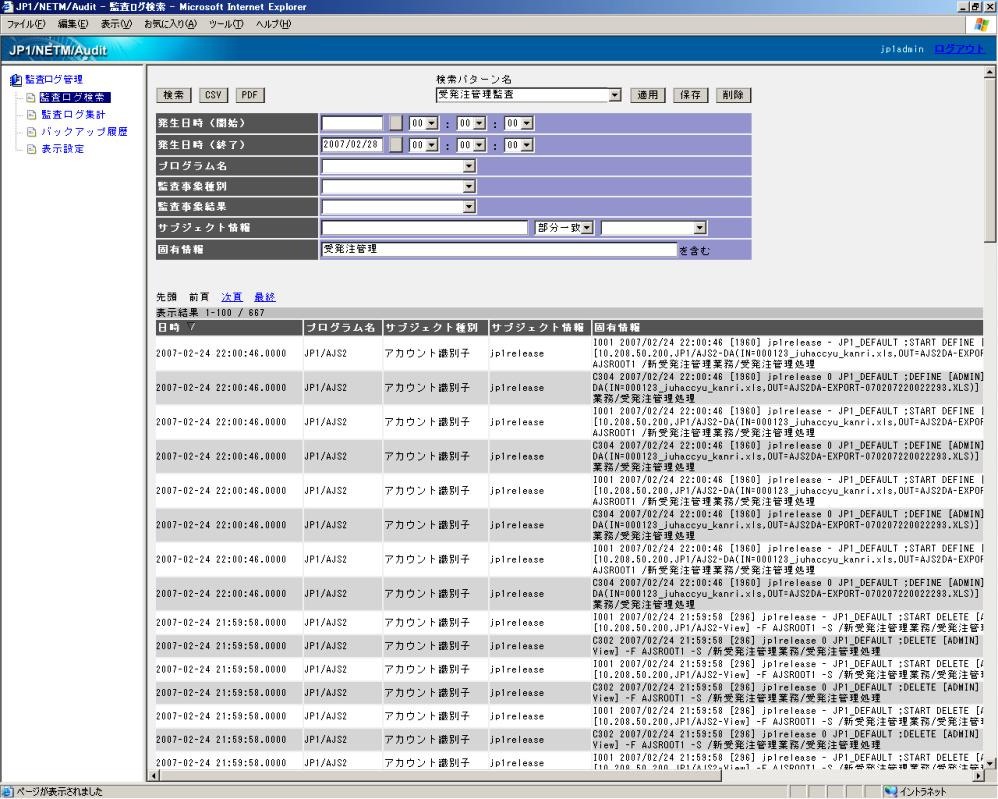998x799 pixels.
Task: Click the calendar button for 発生日時（終了）
Action: point(396,144)
